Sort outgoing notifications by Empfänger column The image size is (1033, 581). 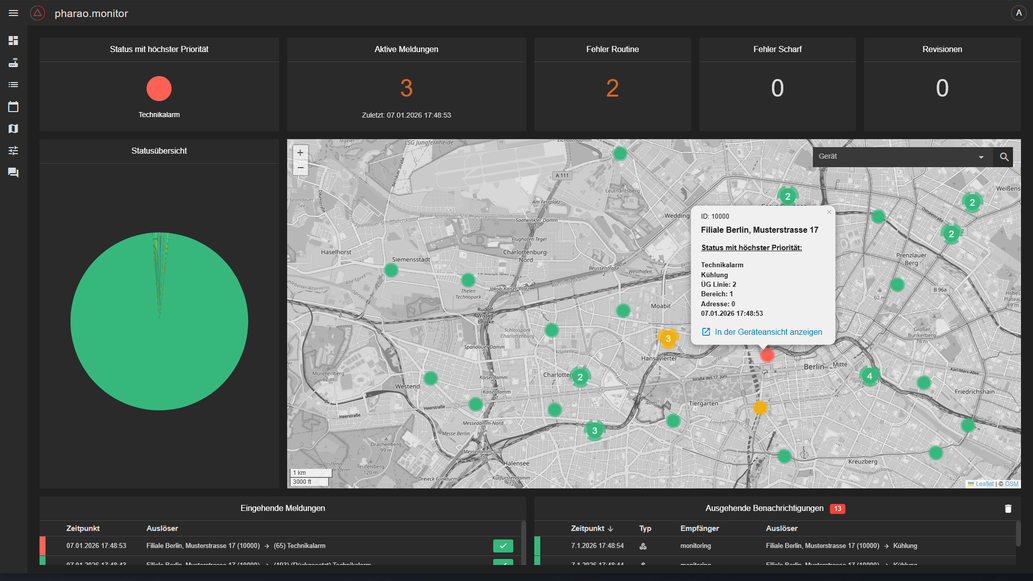pyautogui.click(x=700, y=528)
